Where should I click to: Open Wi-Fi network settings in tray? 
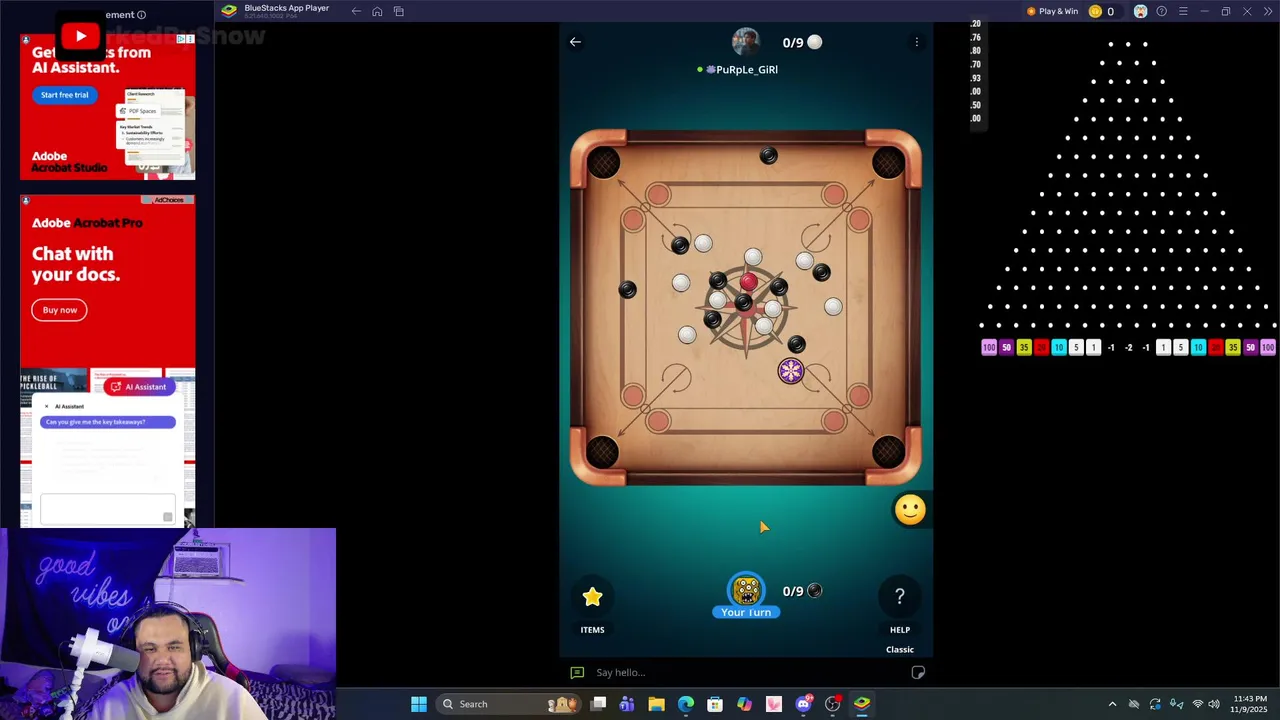(1198, 704)
